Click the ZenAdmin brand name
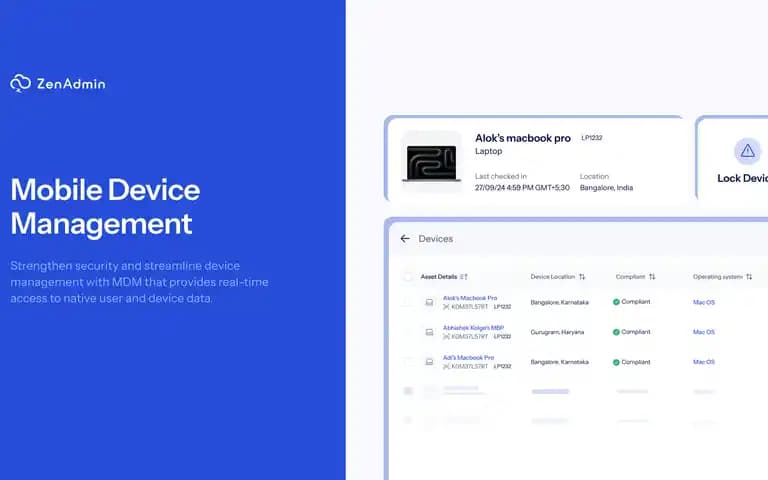Image resolution: width=768 pixels, height=480 pixels. 71,84
